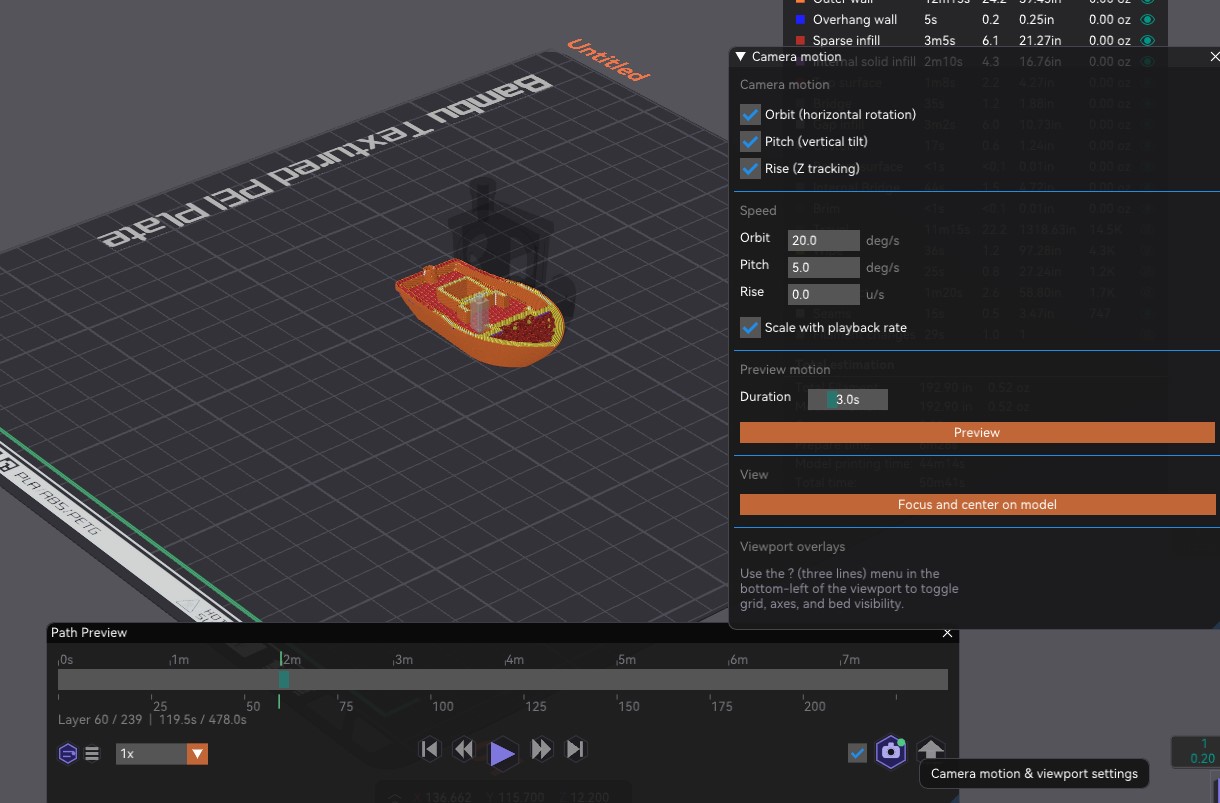
Task: Toggle Orbit (horizontal rotation) checkbox
Action: 750,114
